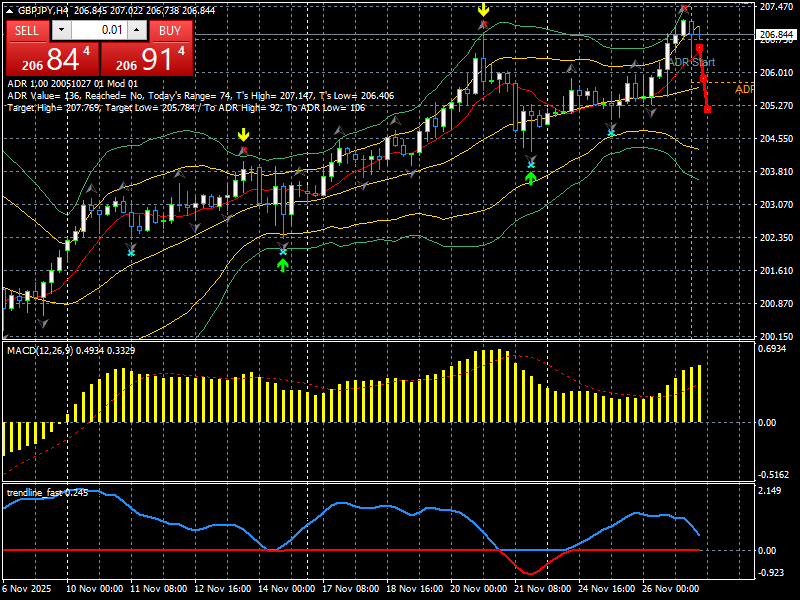The image size is (800, 600).
Task: Click the '14 Nov 00:00' time label
Action: coord(287,588)
